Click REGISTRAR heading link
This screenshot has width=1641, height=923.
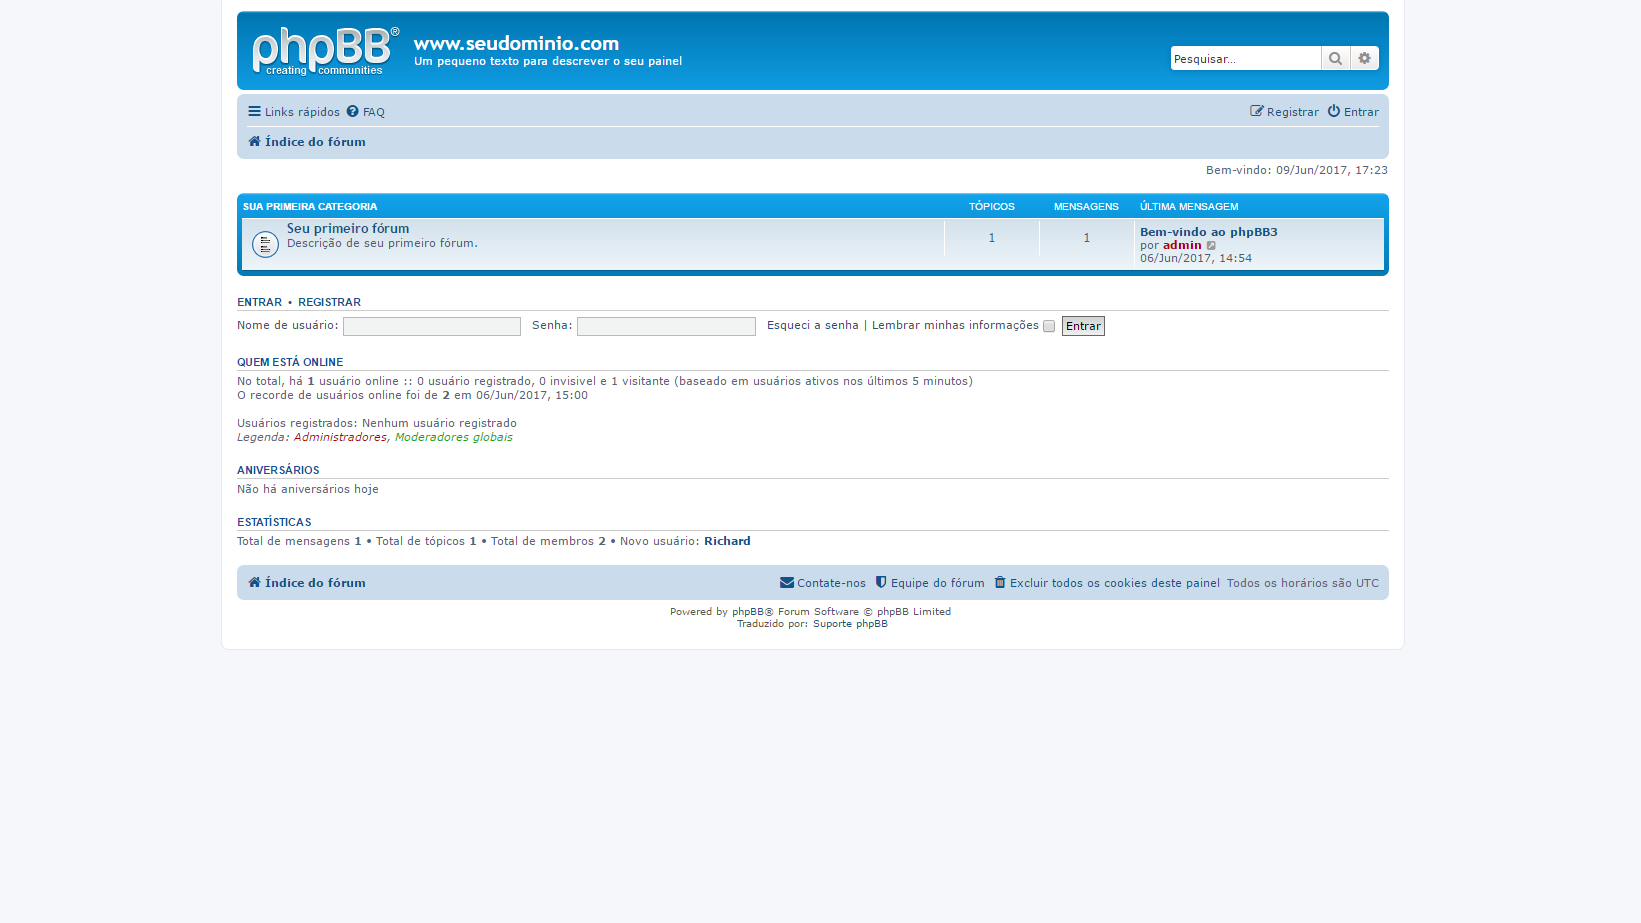click(x=329, y=302)
